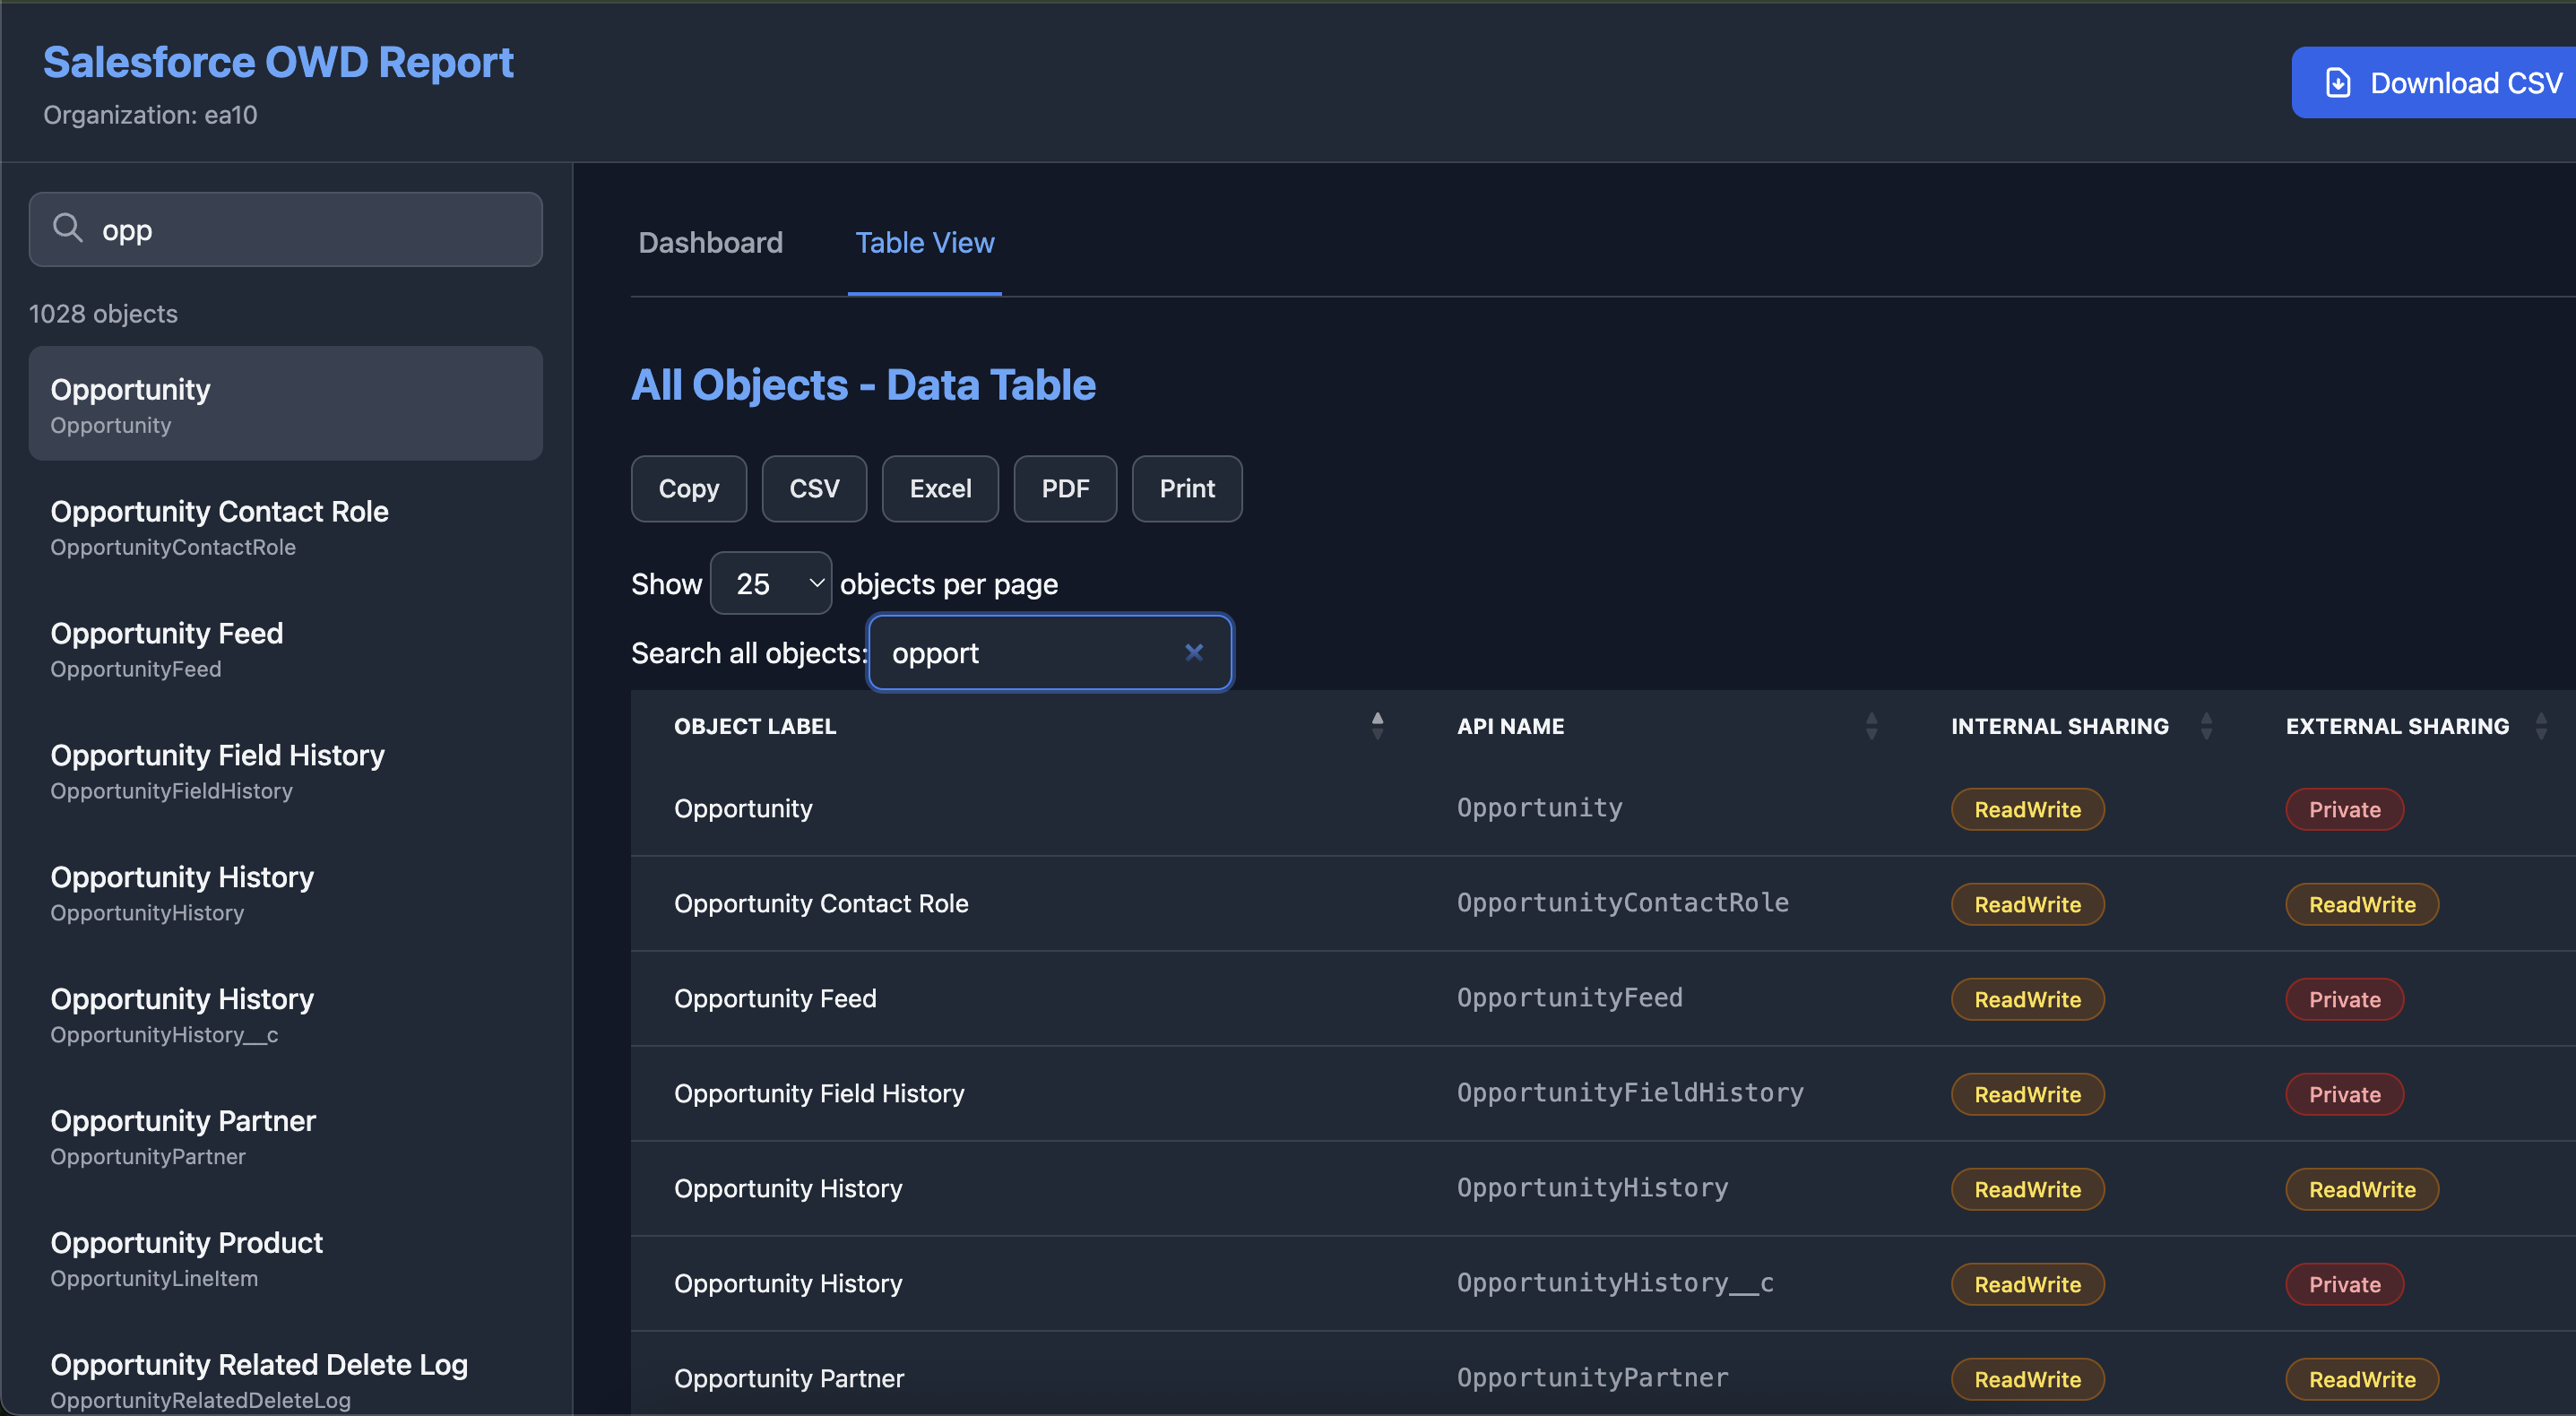Click the Private badge in Opportunity Feed row

click(x=2343, y=998)
